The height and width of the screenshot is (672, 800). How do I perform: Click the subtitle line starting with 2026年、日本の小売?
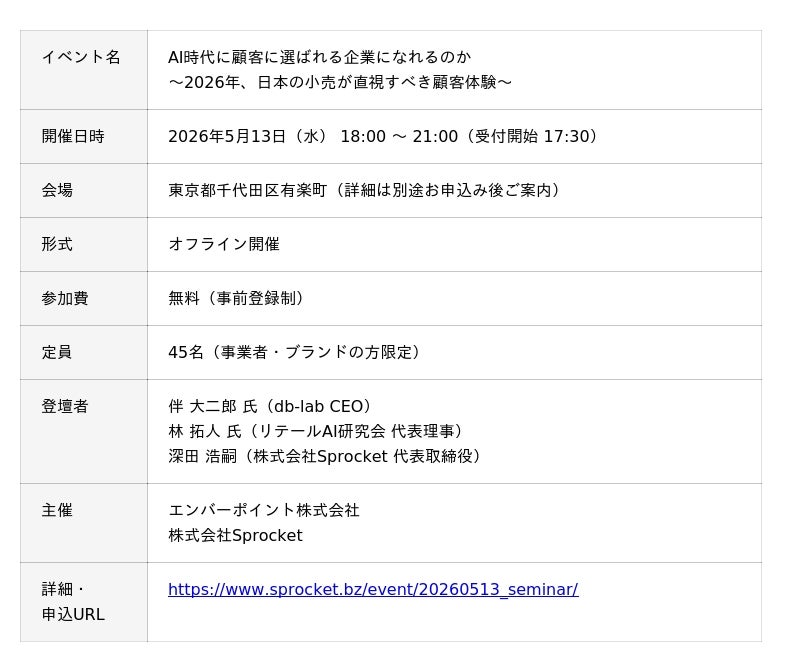coord(340,82)
